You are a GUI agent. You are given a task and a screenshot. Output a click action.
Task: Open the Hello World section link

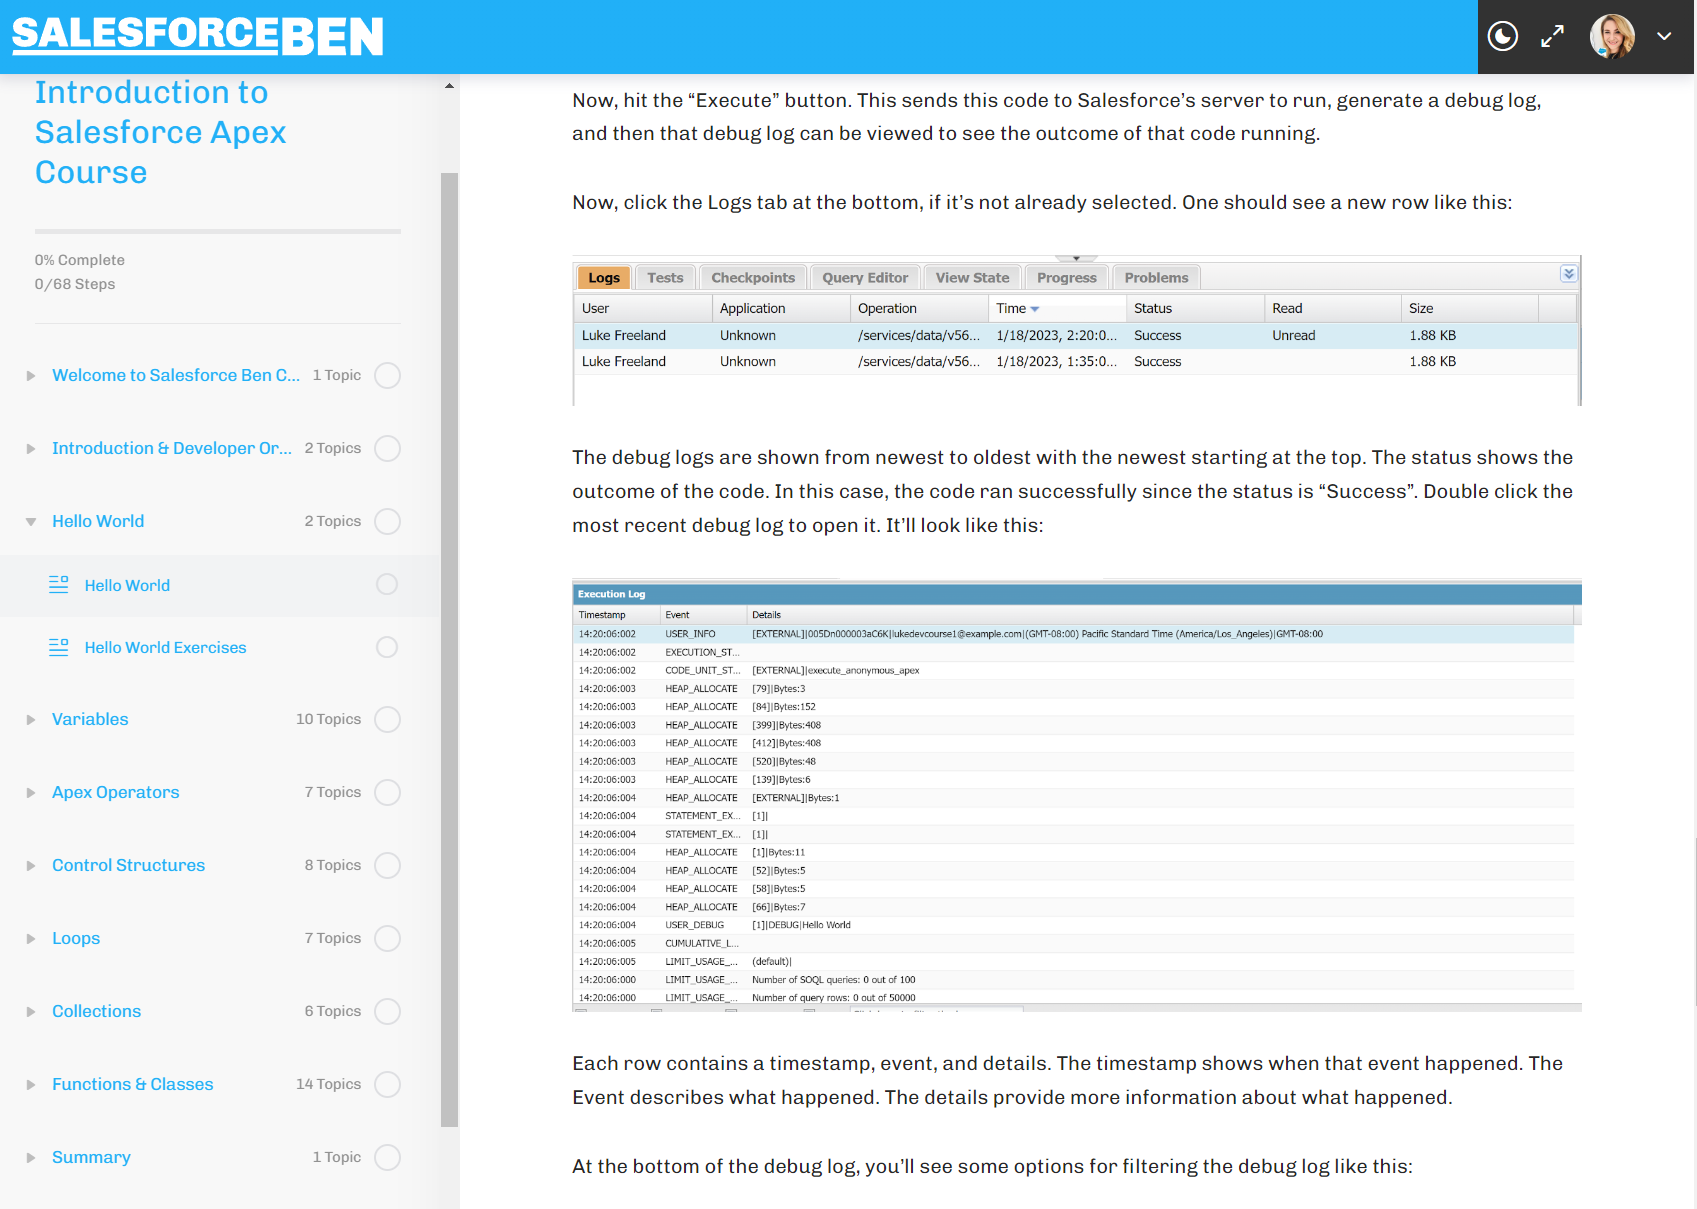[x=98, y=521]
